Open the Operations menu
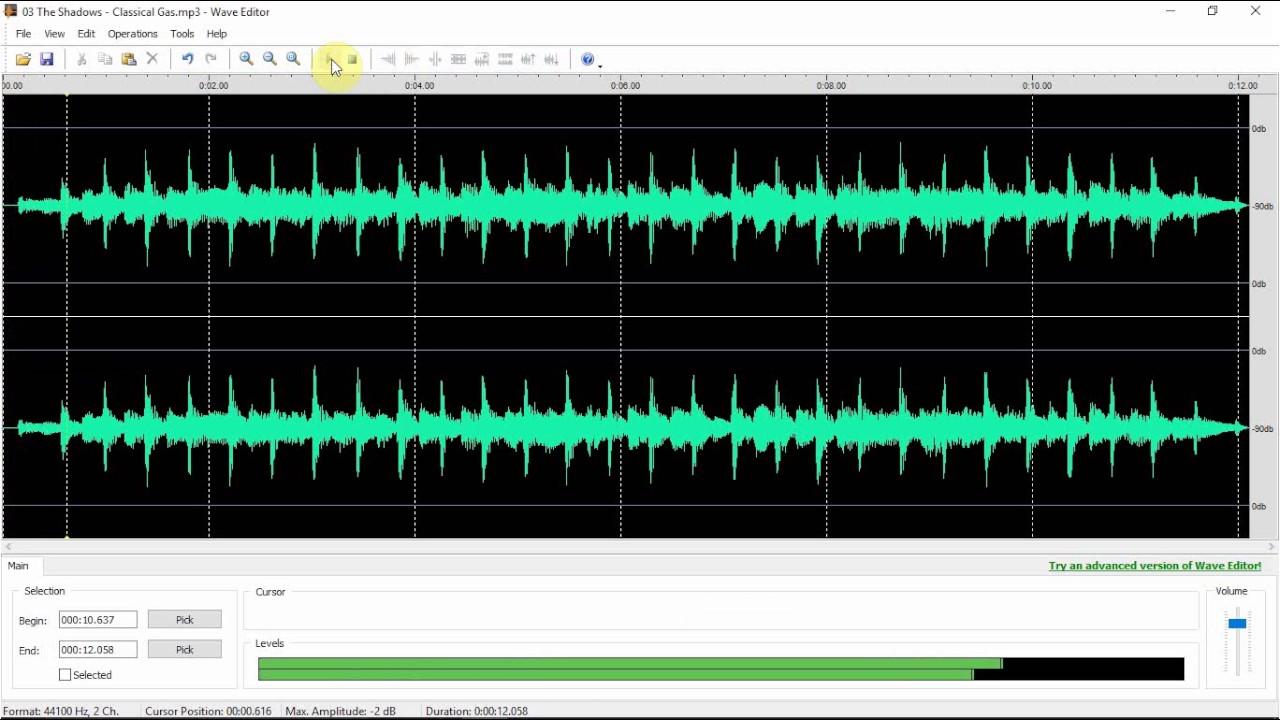1280x720 pixels. tap(132, 34)
